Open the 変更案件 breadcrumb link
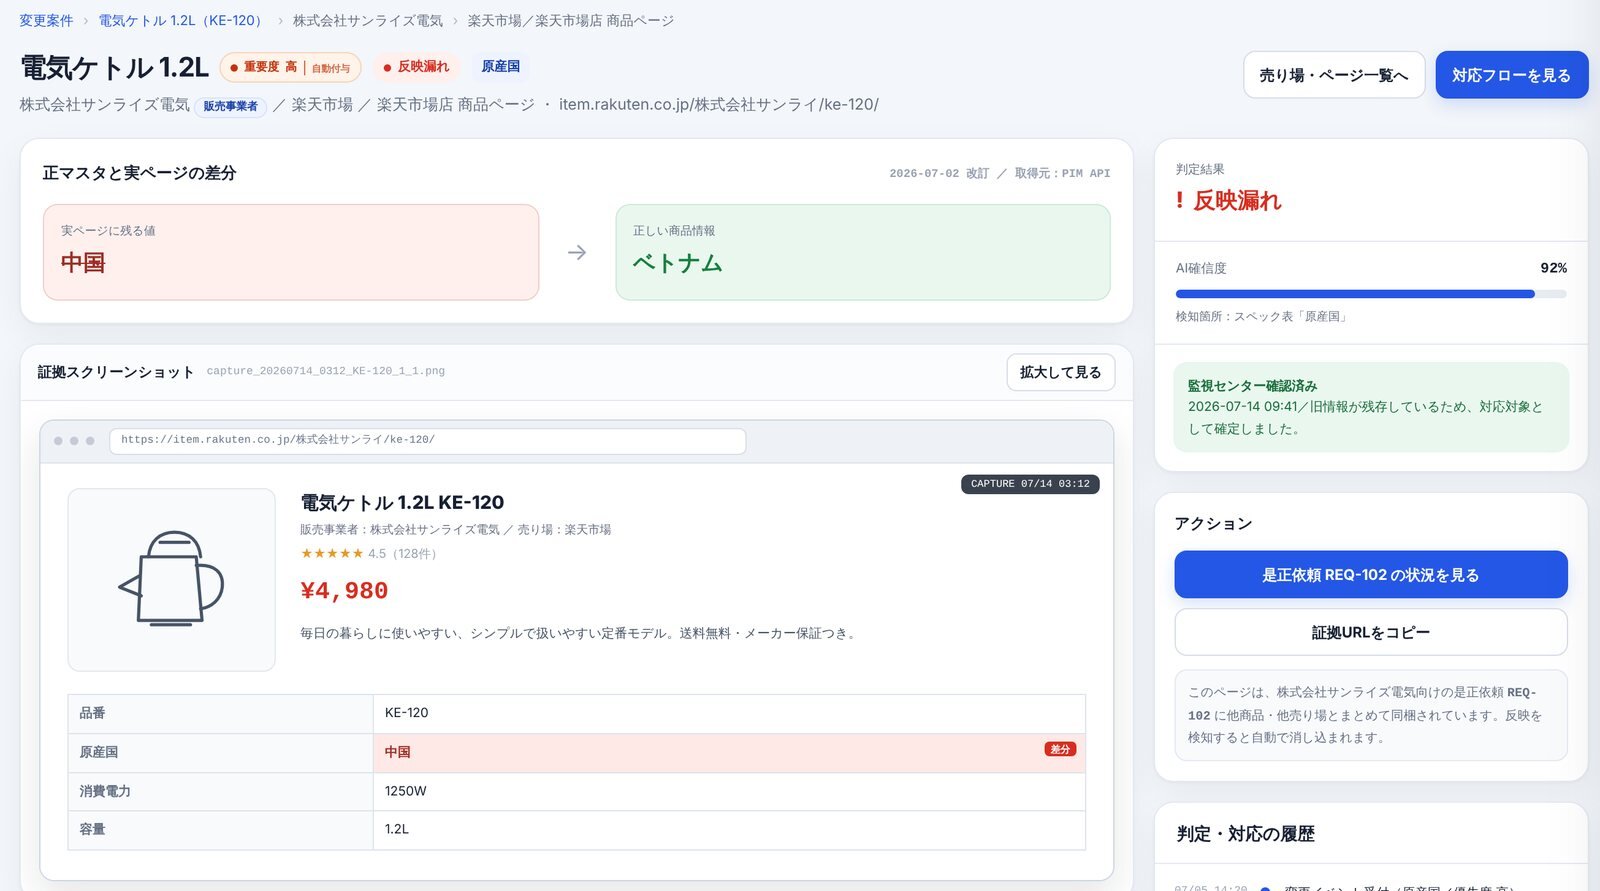This screenshot has height=891, width=1600. coord(46,20)
